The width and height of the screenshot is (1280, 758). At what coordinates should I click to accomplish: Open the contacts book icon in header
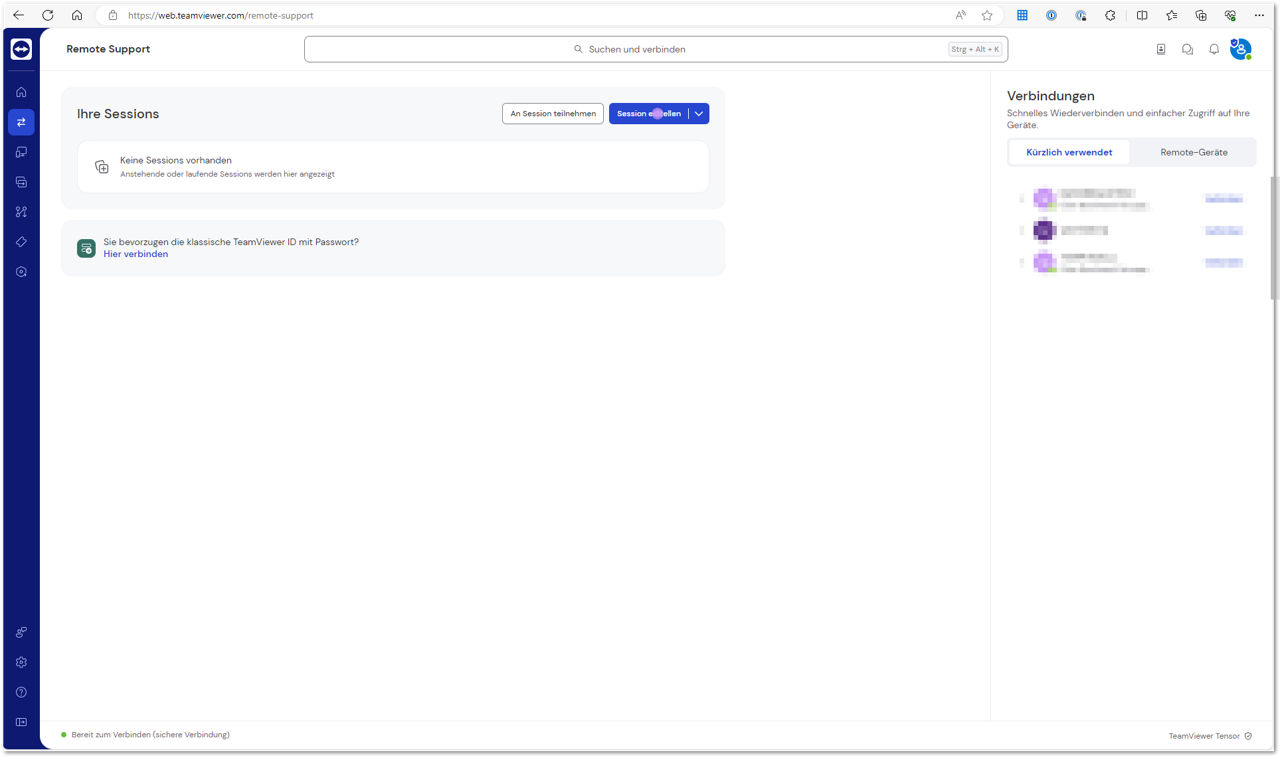[x=1161, y=49]
